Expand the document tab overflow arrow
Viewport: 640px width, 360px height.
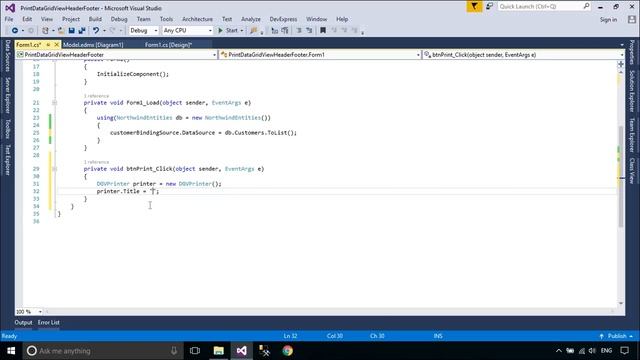(x=622, y=45)
